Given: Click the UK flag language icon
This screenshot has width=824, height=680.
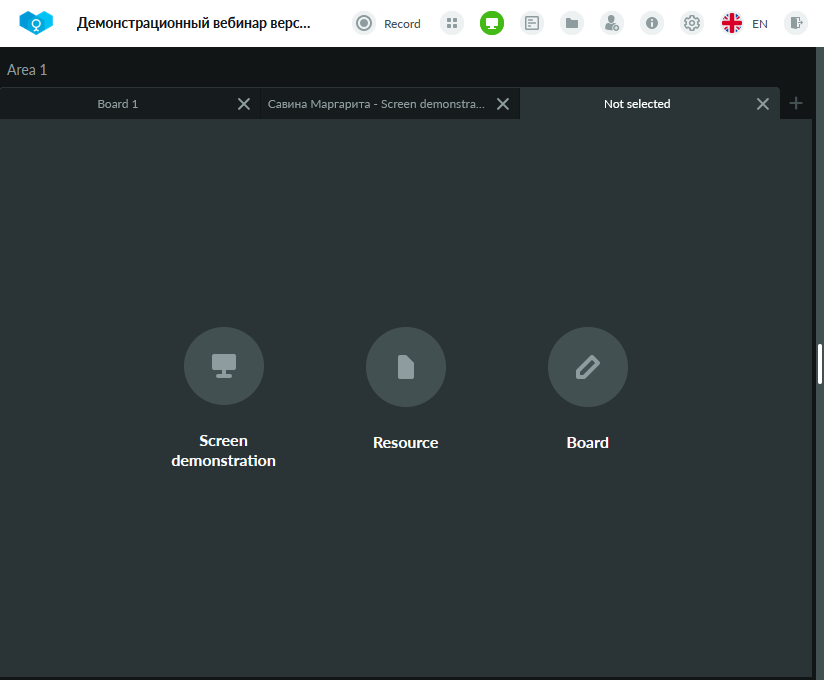Looking at the screenshot, I should [x=732, y=23].
